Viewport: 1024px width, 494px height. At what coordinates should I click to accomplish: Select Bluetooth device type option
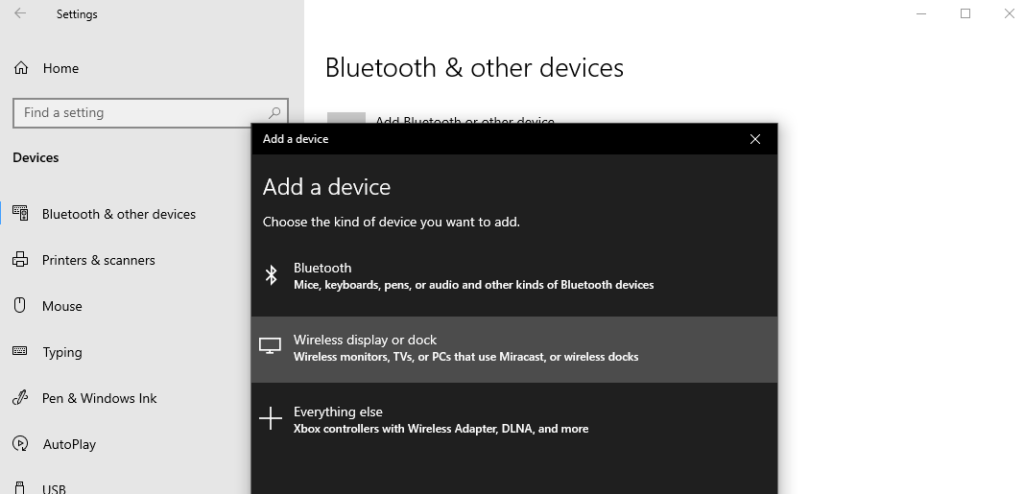tap(515, 276)
